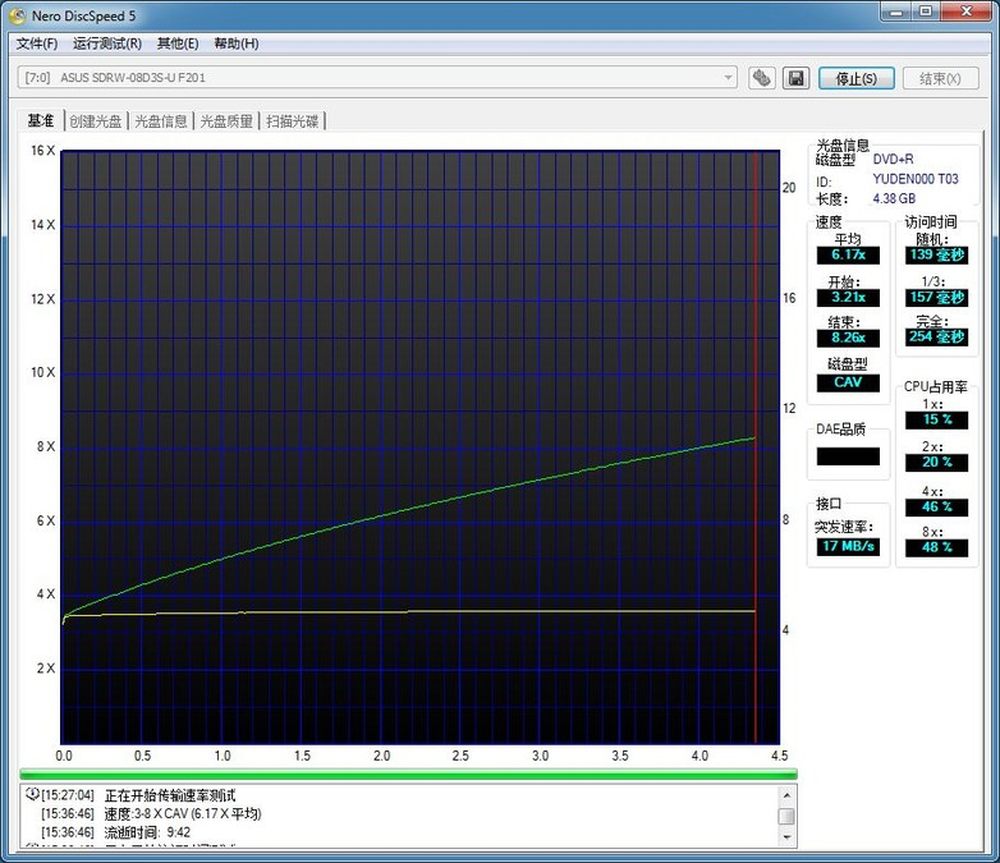Click the random access time 139 毫秒
Screen dimensions: 1000x863
[x=937, y=254]
